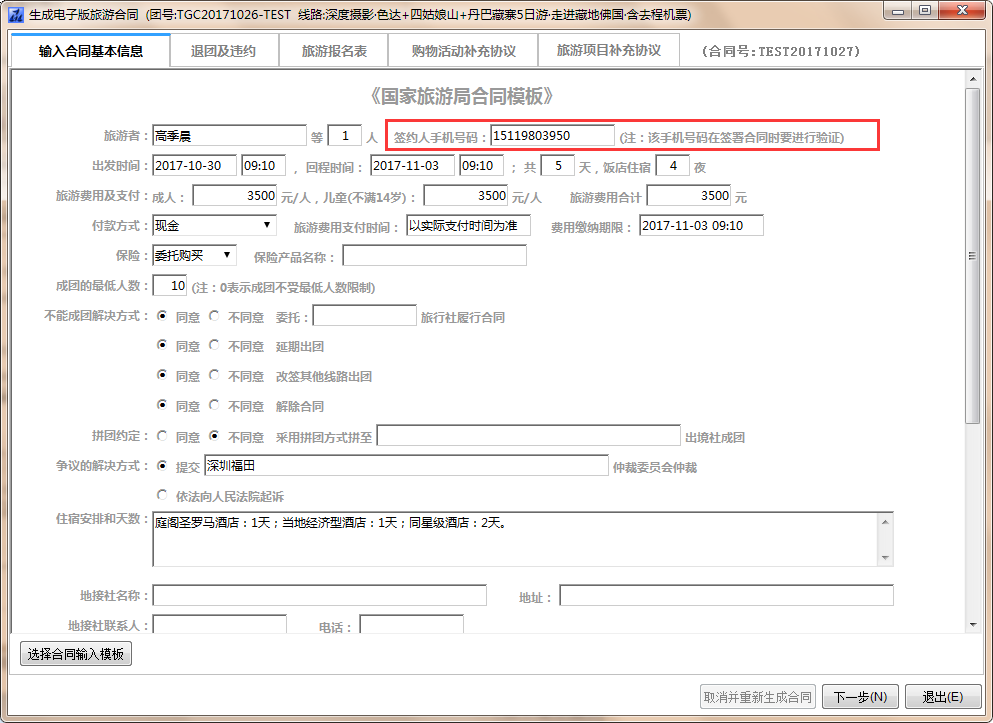The width and height of the screenshot is (993, 723).
Task: Click the 住宿安排 text area scroll-down arrow
Action: tap(885, 558)
